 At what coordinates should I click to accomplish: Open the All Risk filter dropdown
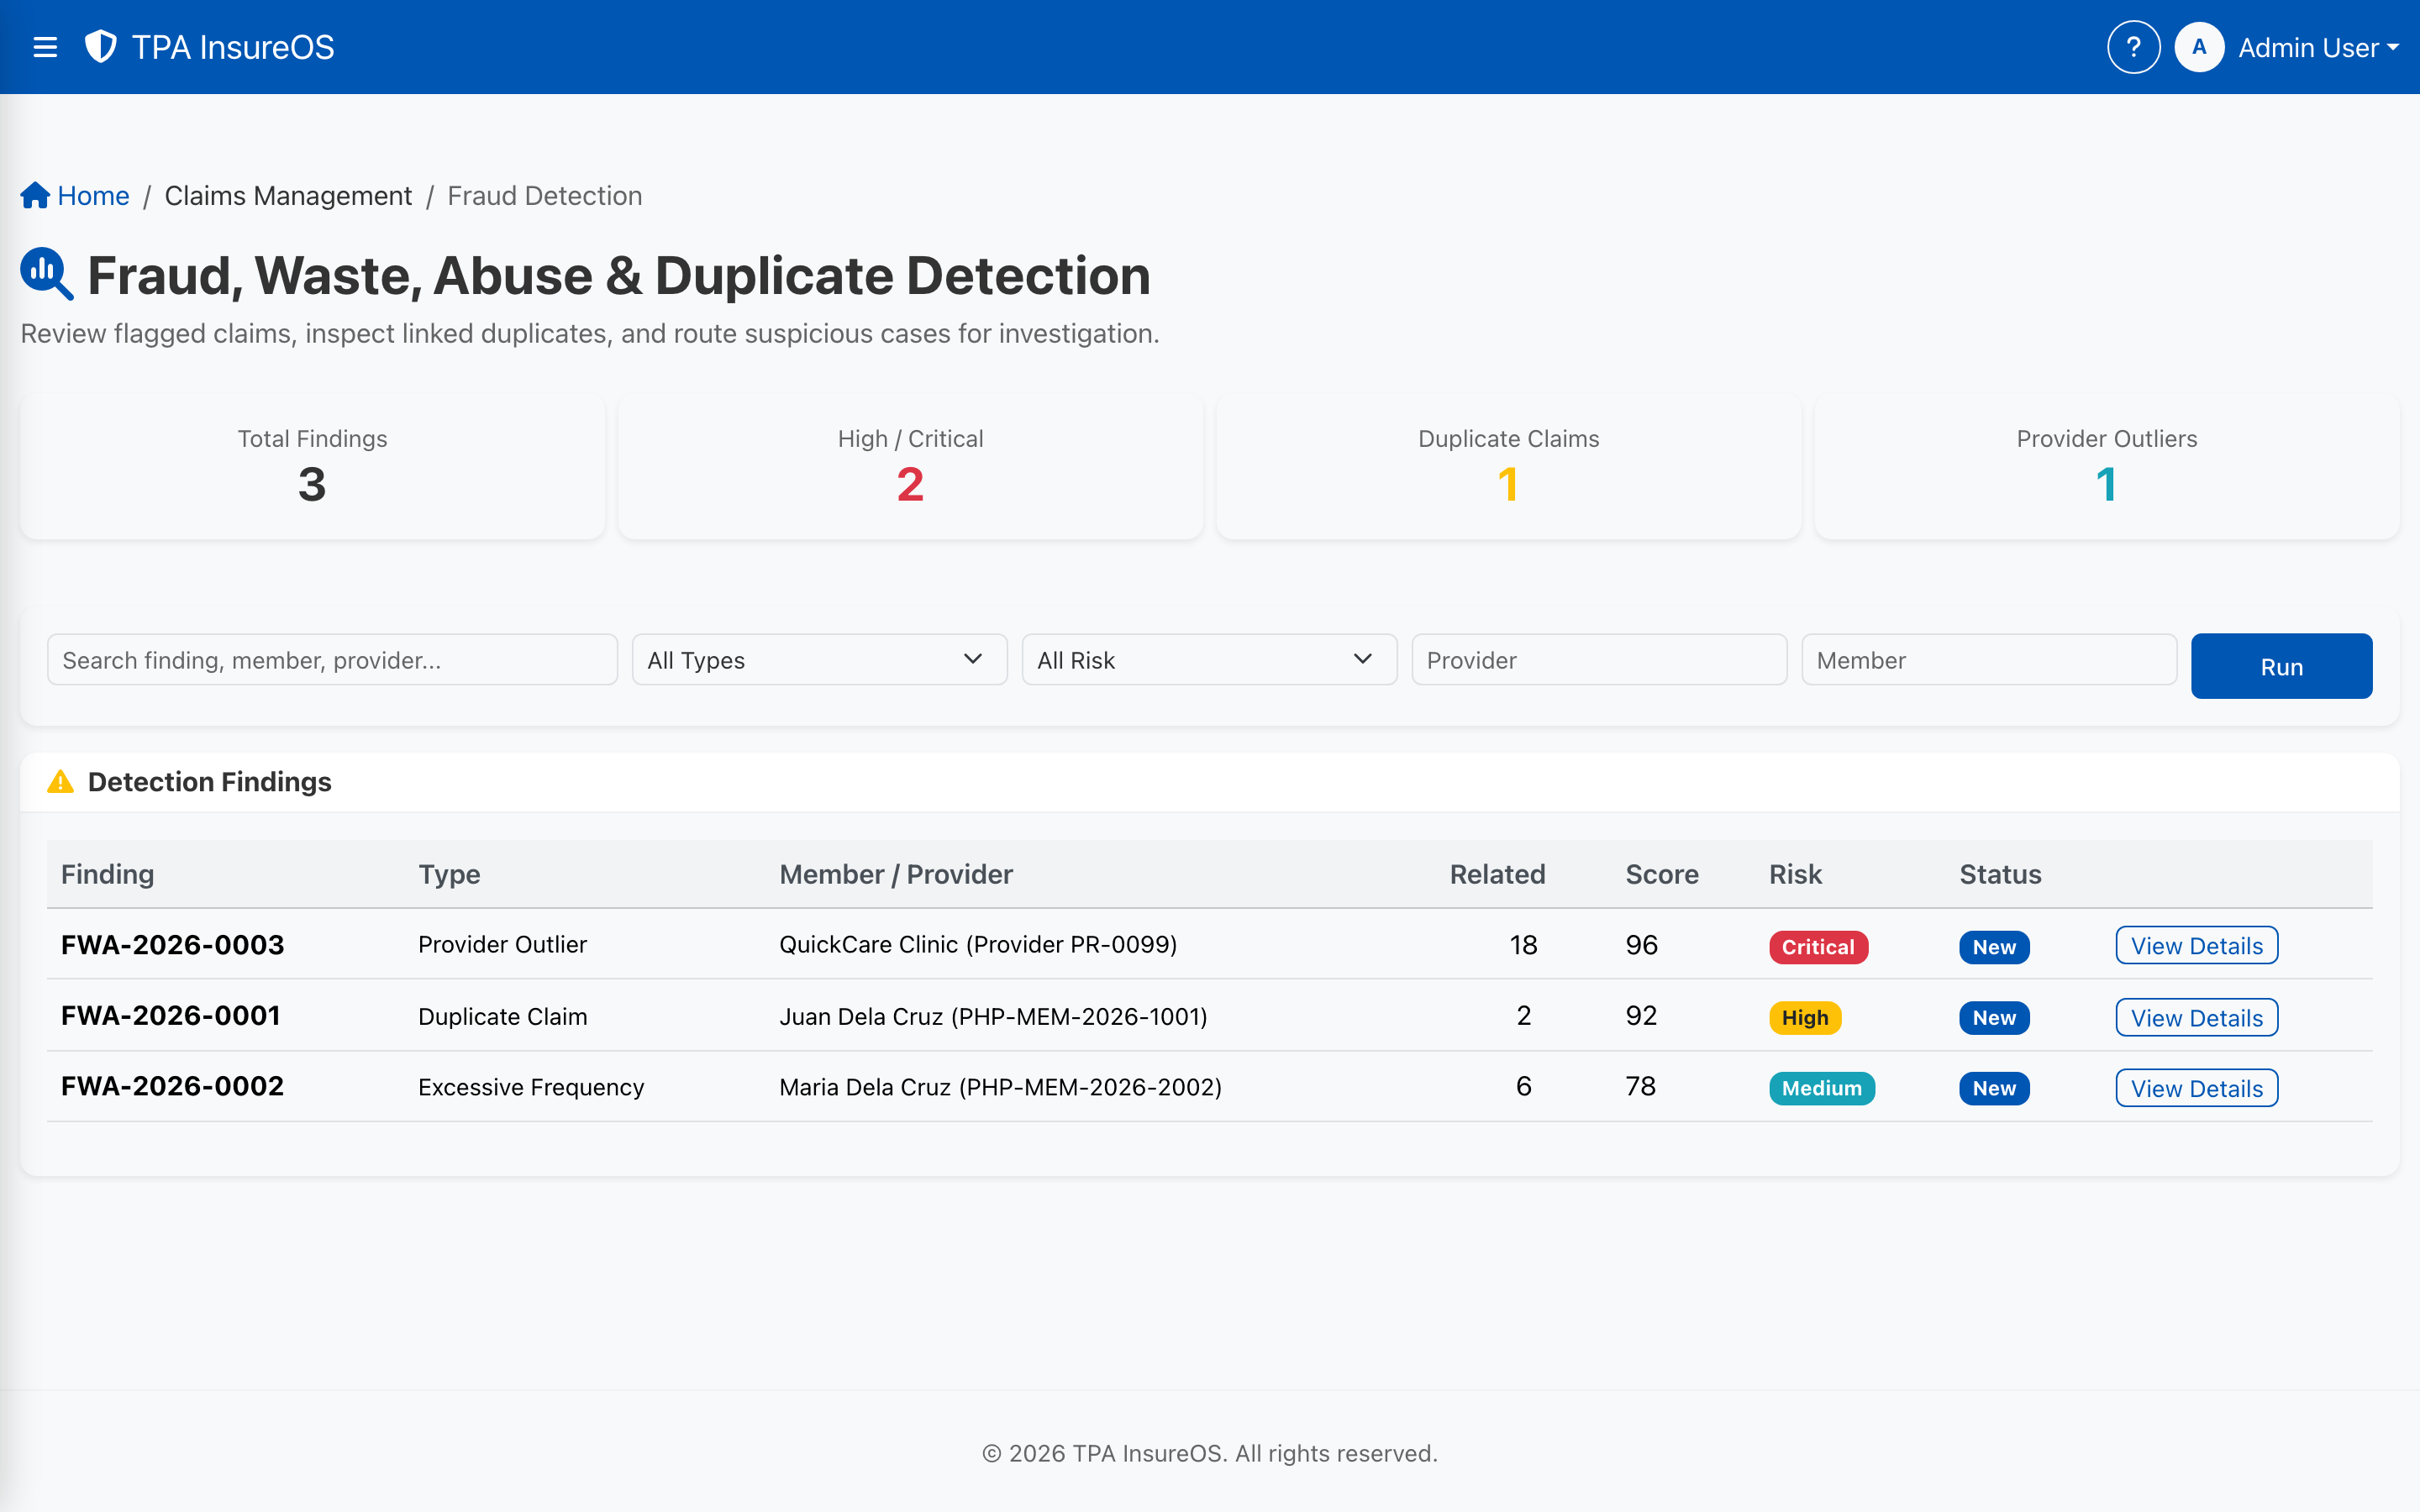[1209, 660]
